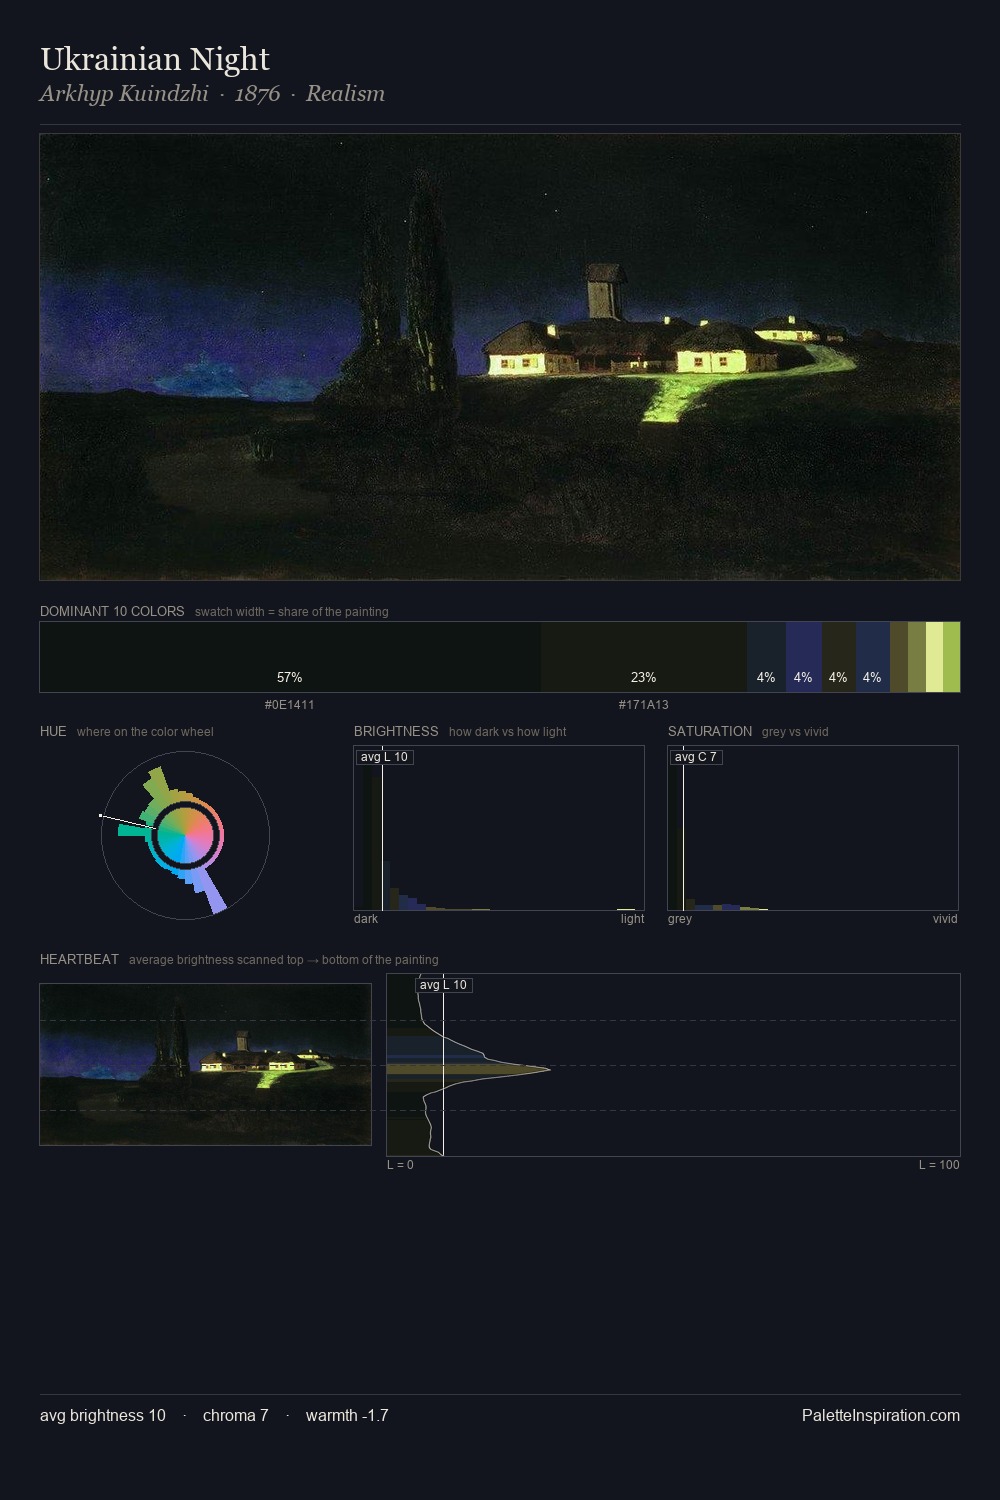Click the brightness histogram chart
The height and width of the screenshot is (1500, 1000).
pyautogui.click(x=499, y=828)
